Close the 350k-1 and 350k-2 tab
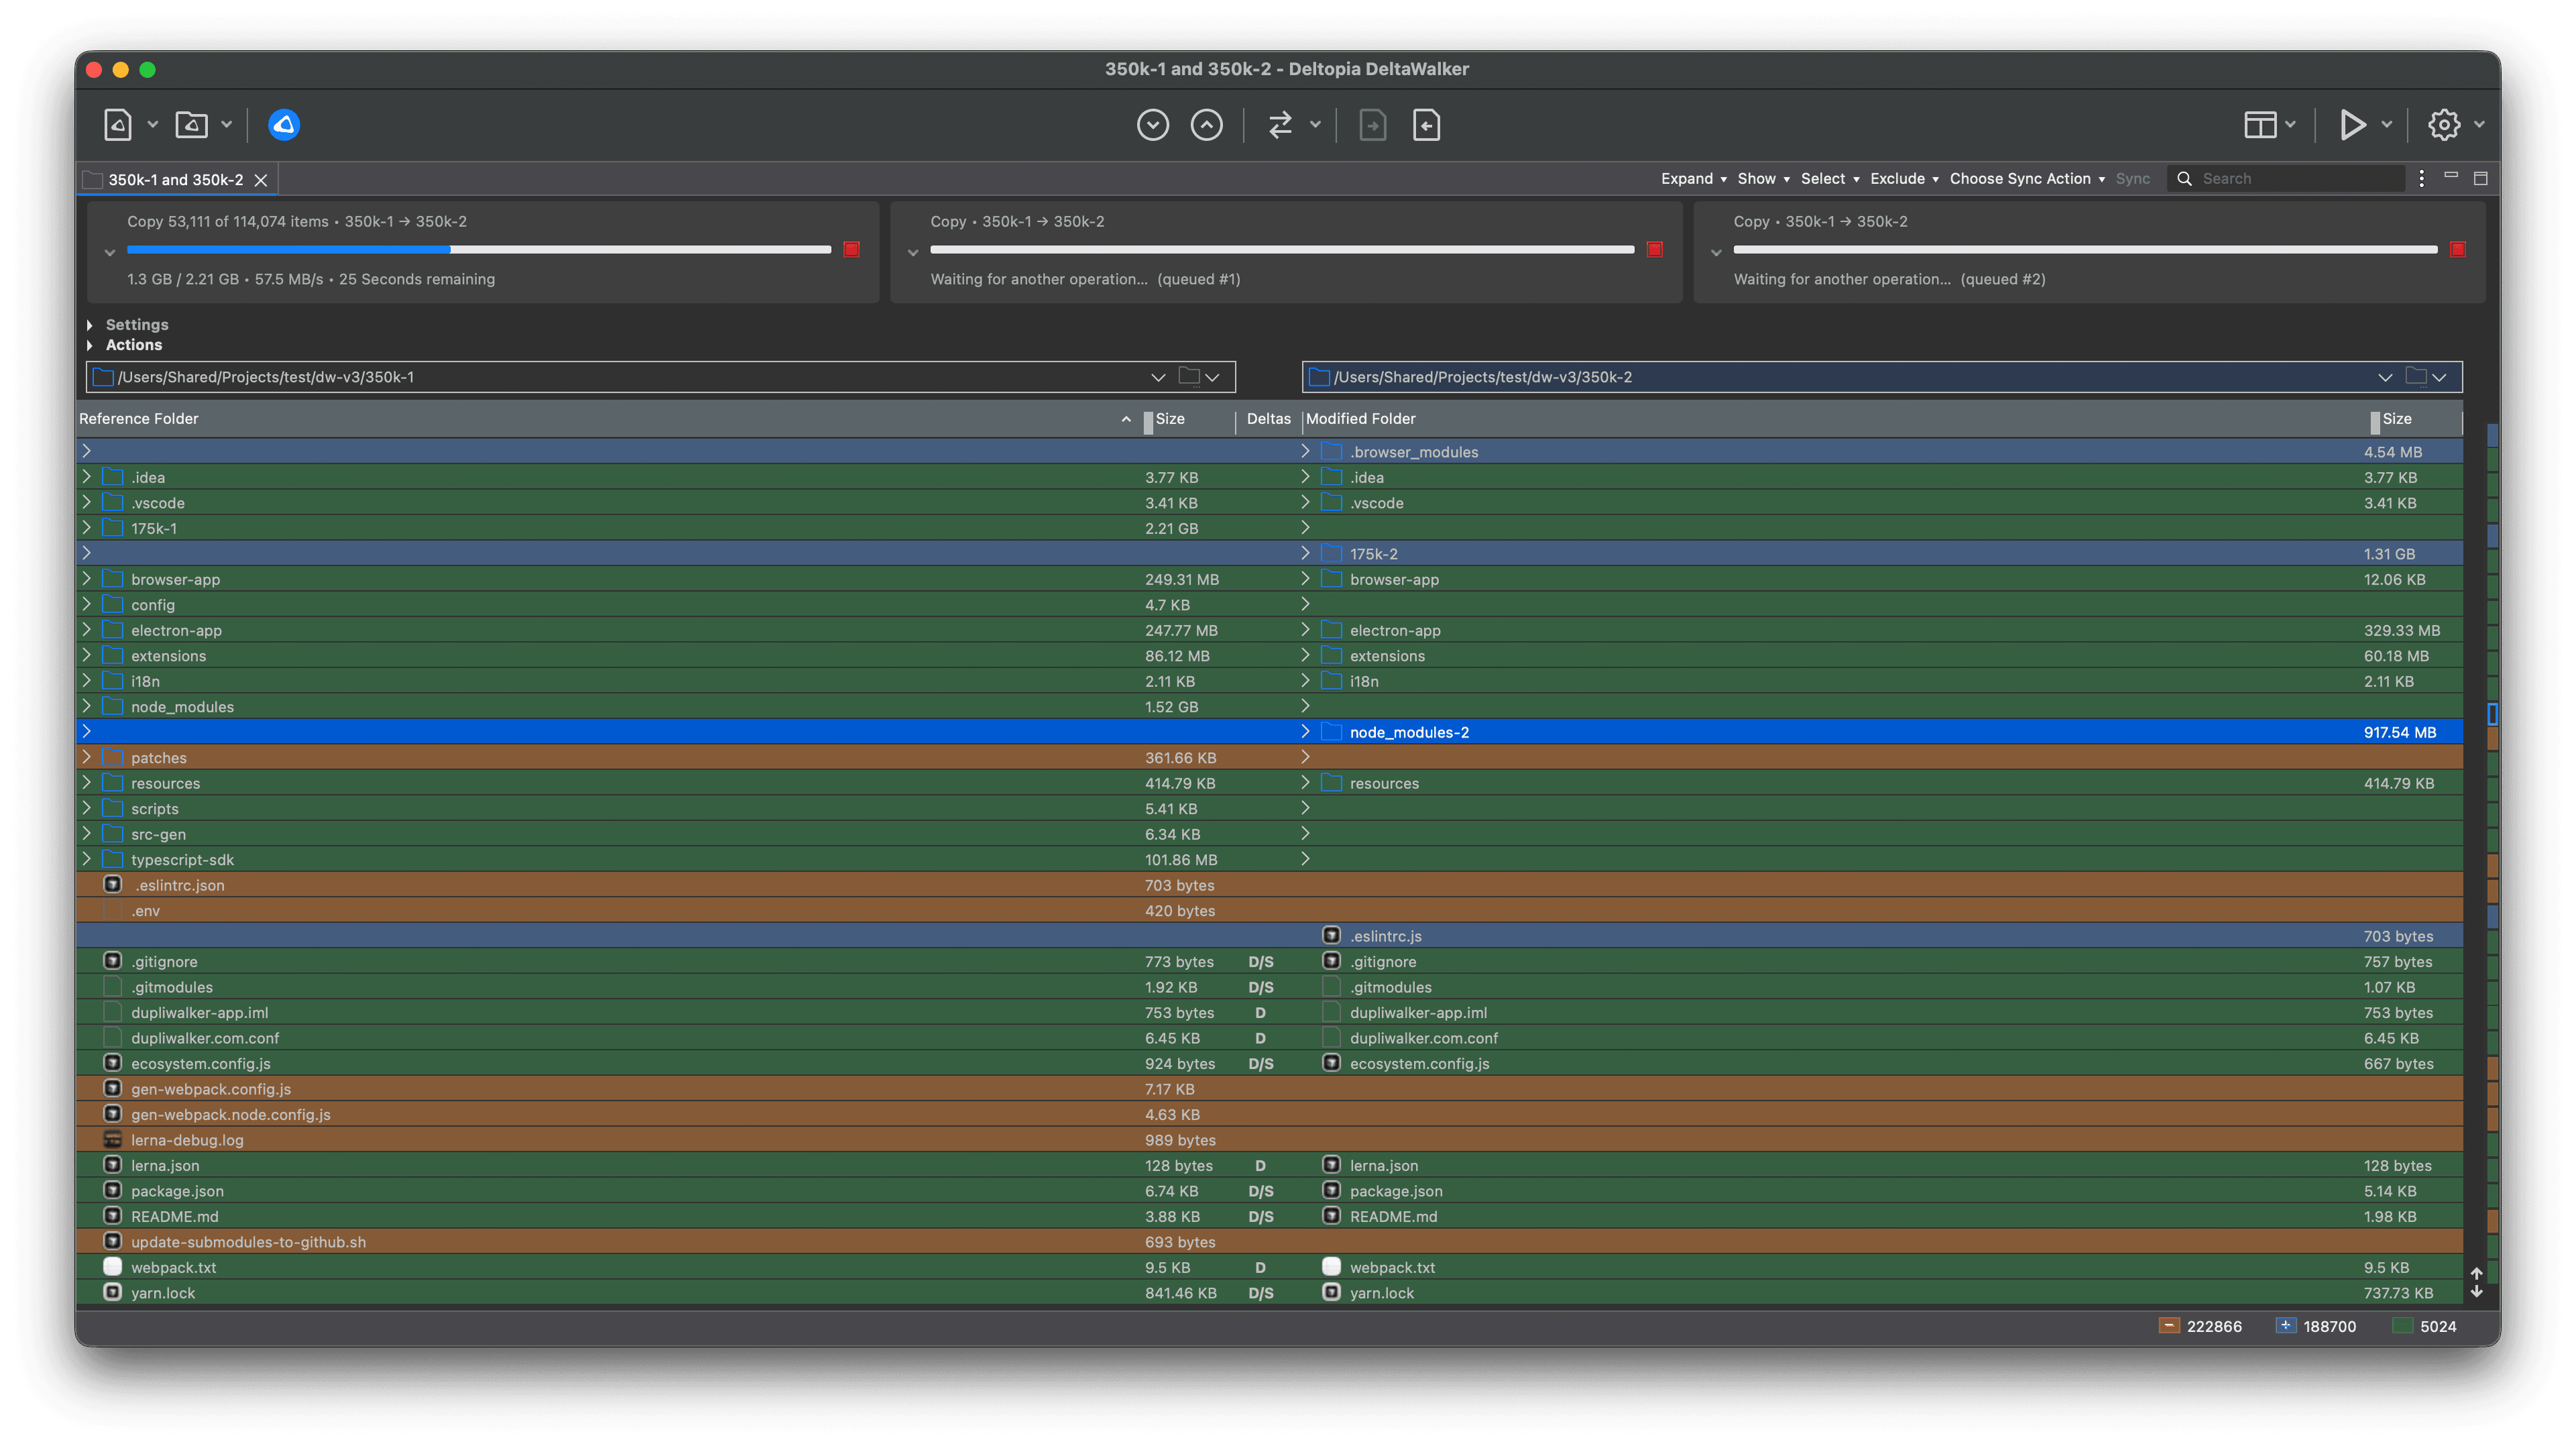2576x1446 pixels. (x=261, y=180)
